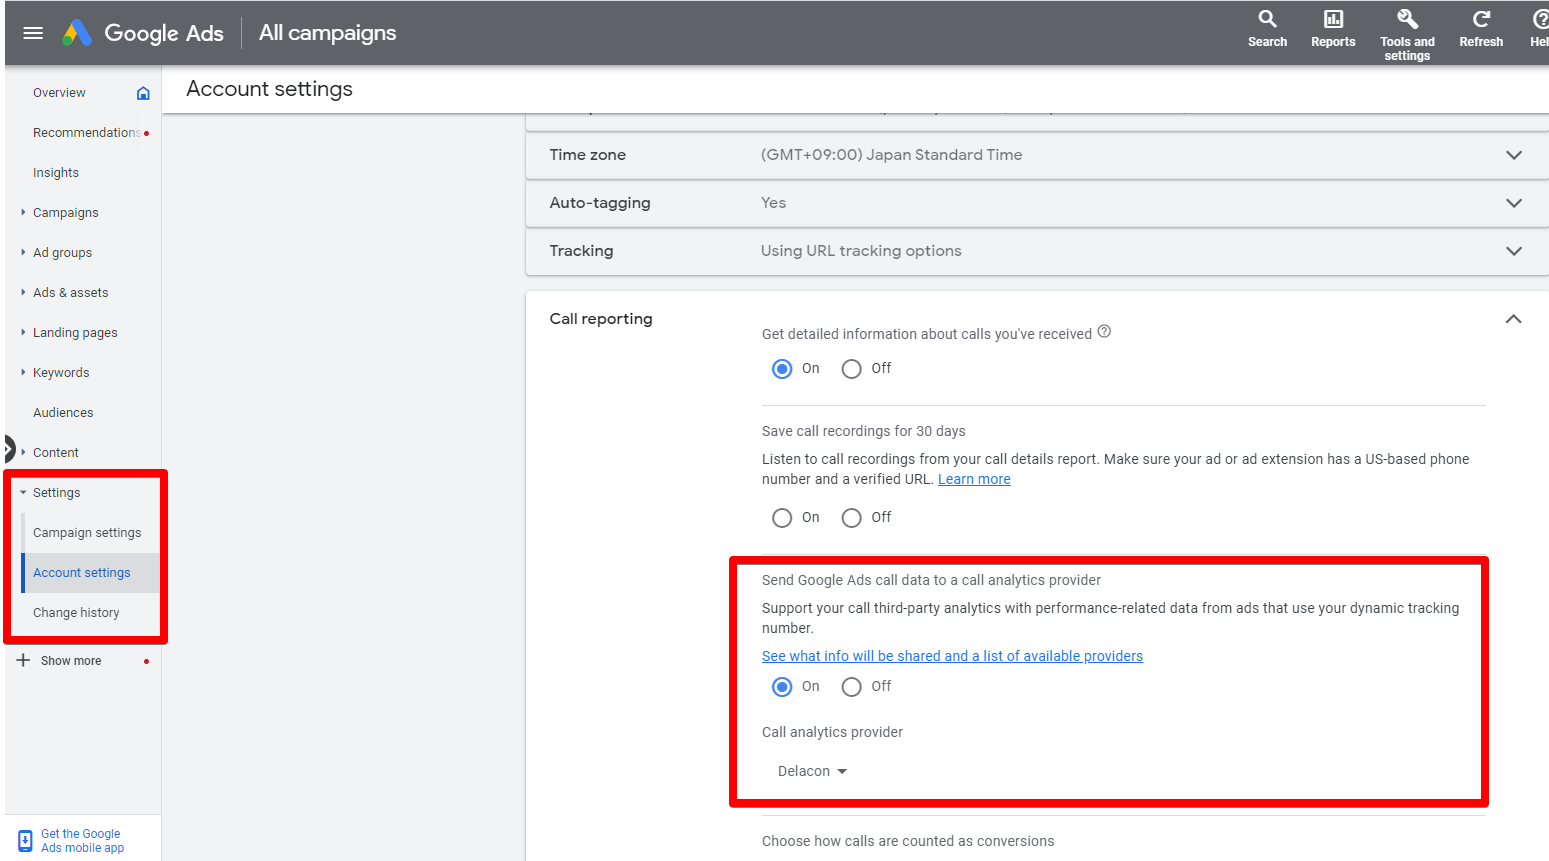Click Choose how calls are counted text
Screen dimensions: 1549x861
pos(908,841)
